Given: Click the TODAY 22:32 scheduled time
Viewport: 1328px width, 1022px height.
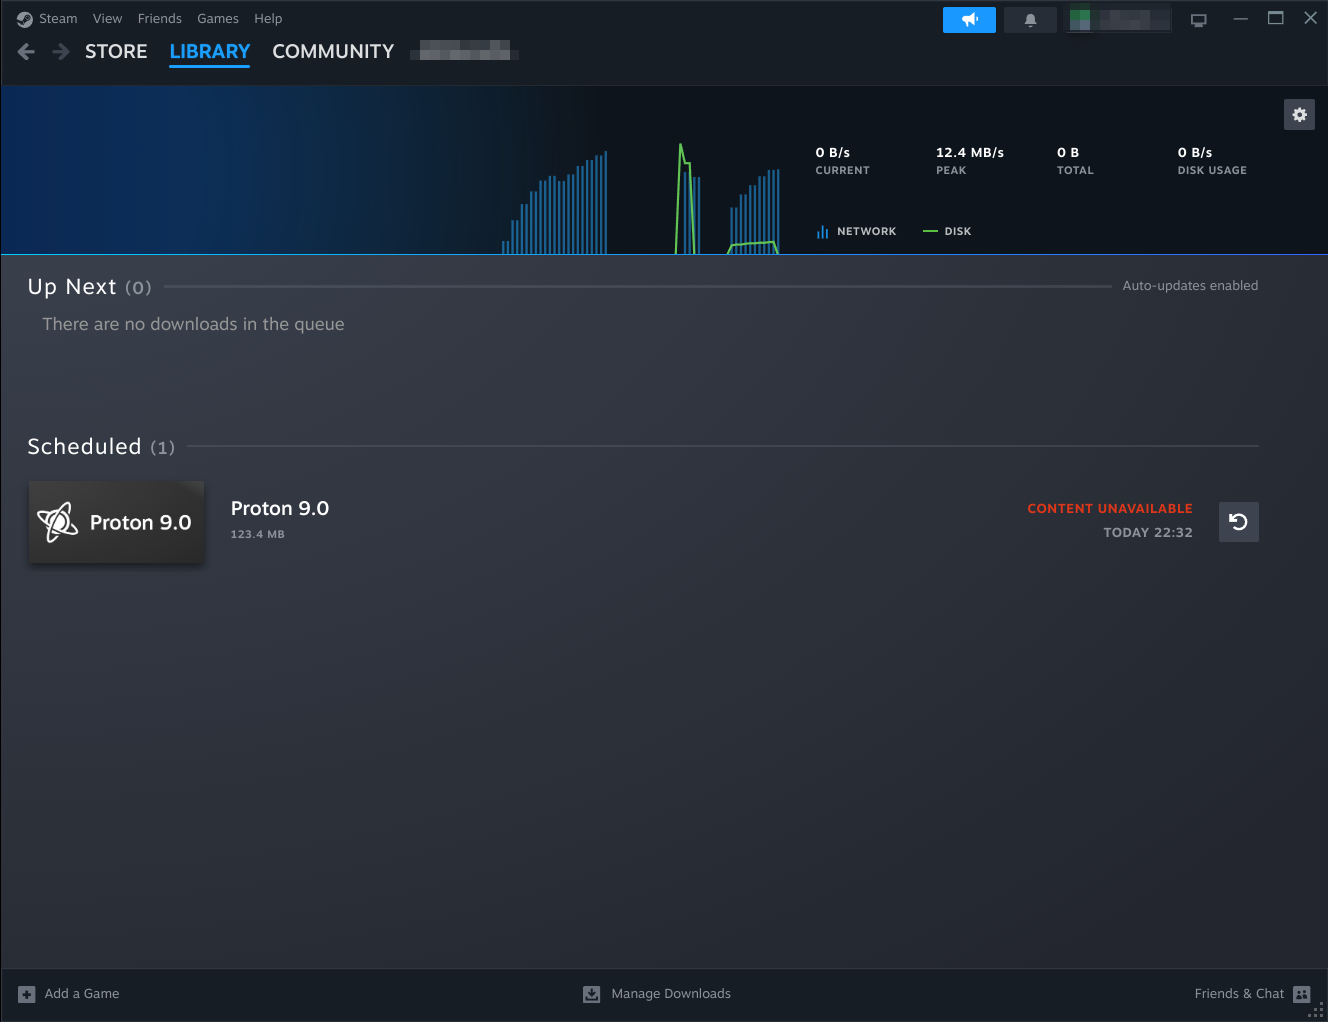Looking at the screenshot, I should click(x=1148, y=533).
